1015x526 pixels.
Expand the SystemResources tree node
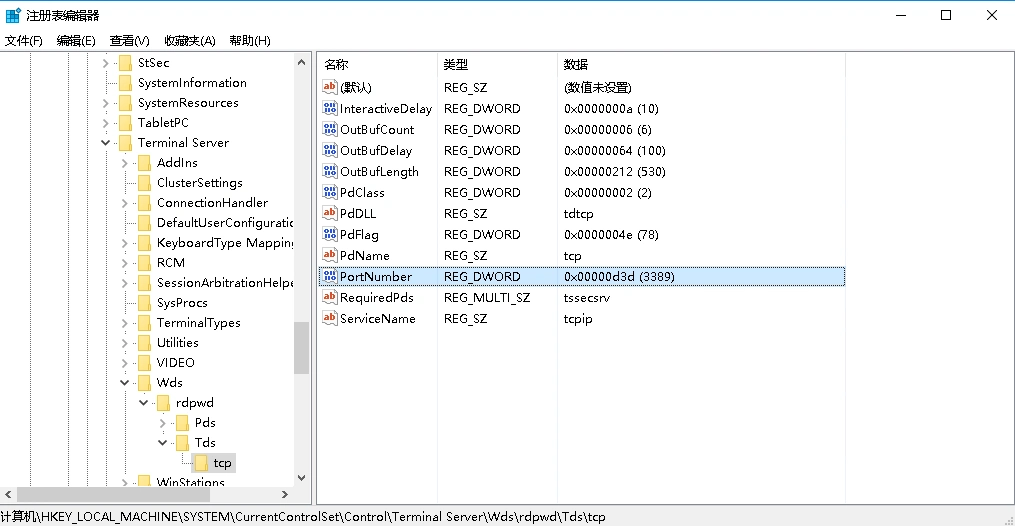pos(106,103)
